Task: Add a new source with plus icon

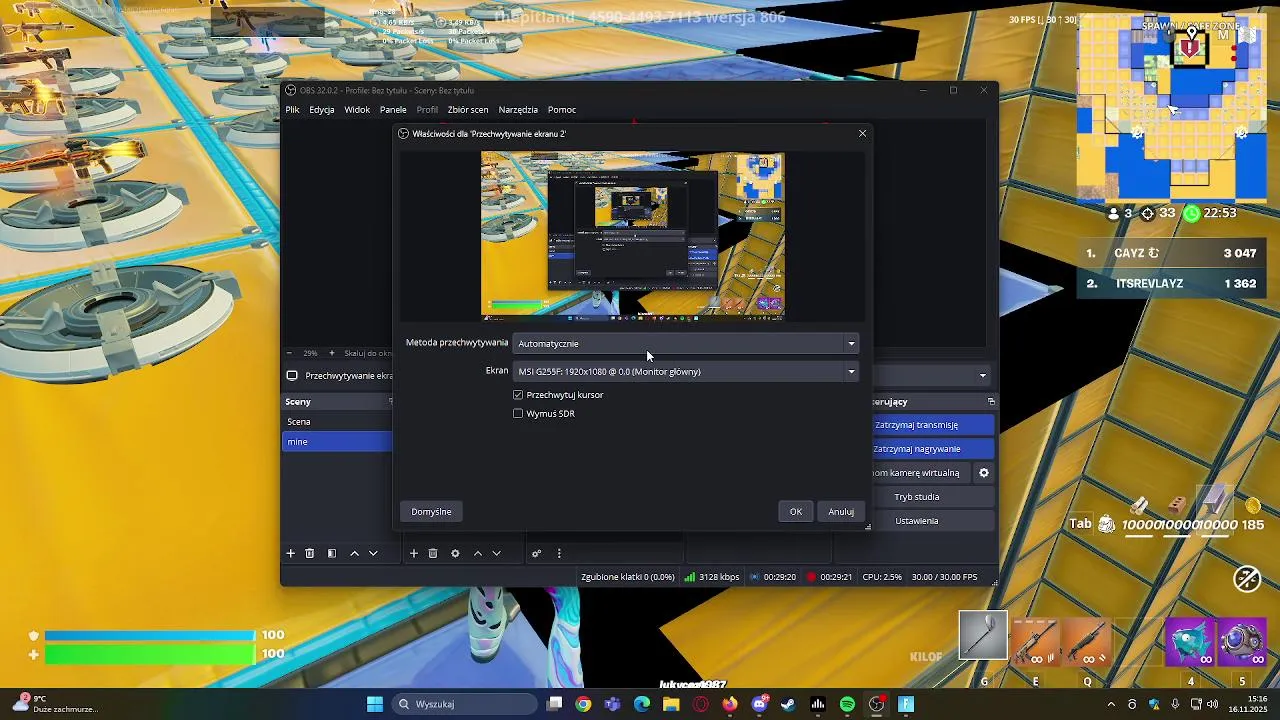Action: coord(413,553)
